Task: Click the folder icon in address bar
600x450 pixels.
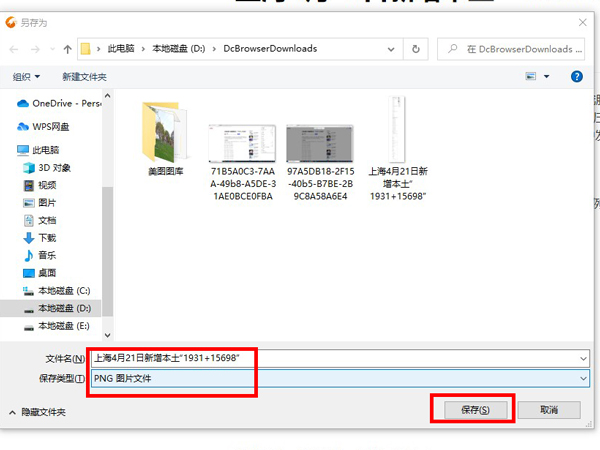Action: (x=86, y=49)
